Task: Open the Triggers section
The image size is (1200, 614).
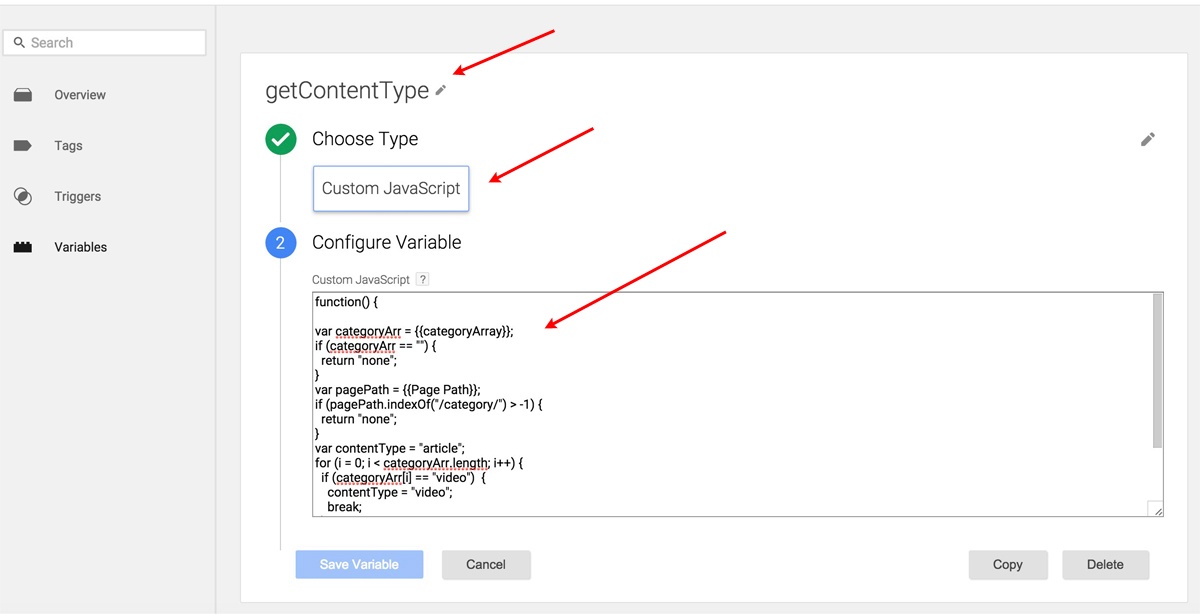Action: click(x=77, y=197)
